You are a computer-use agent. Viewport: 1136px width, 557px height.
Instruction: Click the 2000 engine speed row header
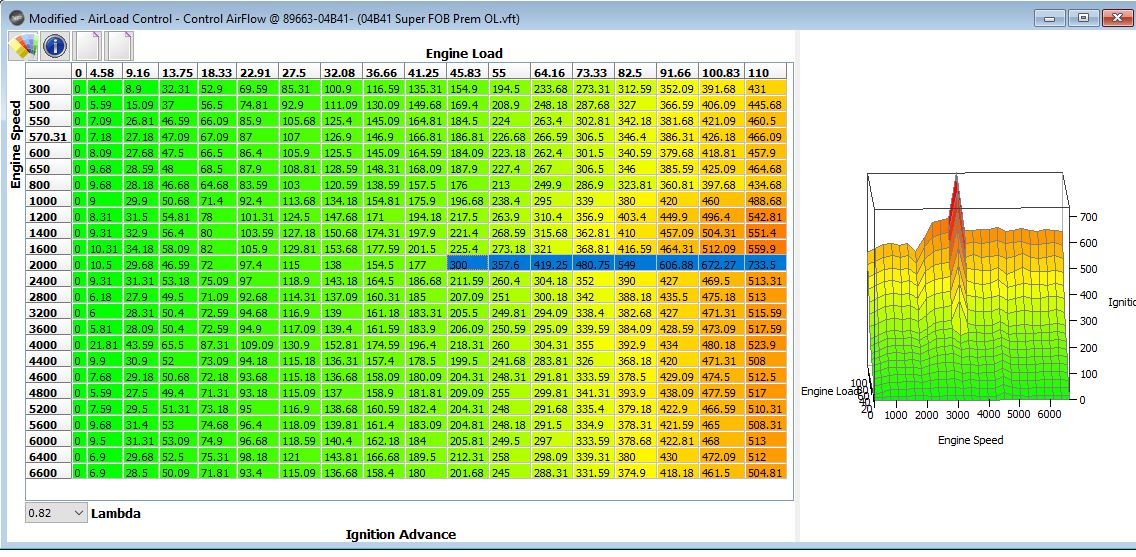49,264
